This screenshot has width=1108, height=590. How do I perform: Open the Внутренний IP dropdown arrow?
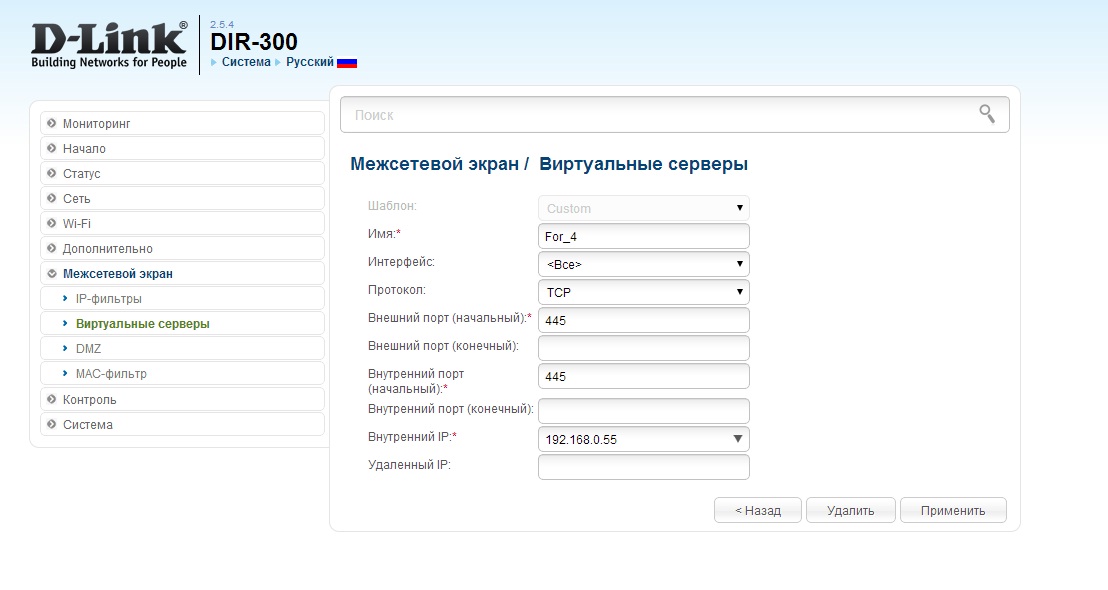[738, 439]
